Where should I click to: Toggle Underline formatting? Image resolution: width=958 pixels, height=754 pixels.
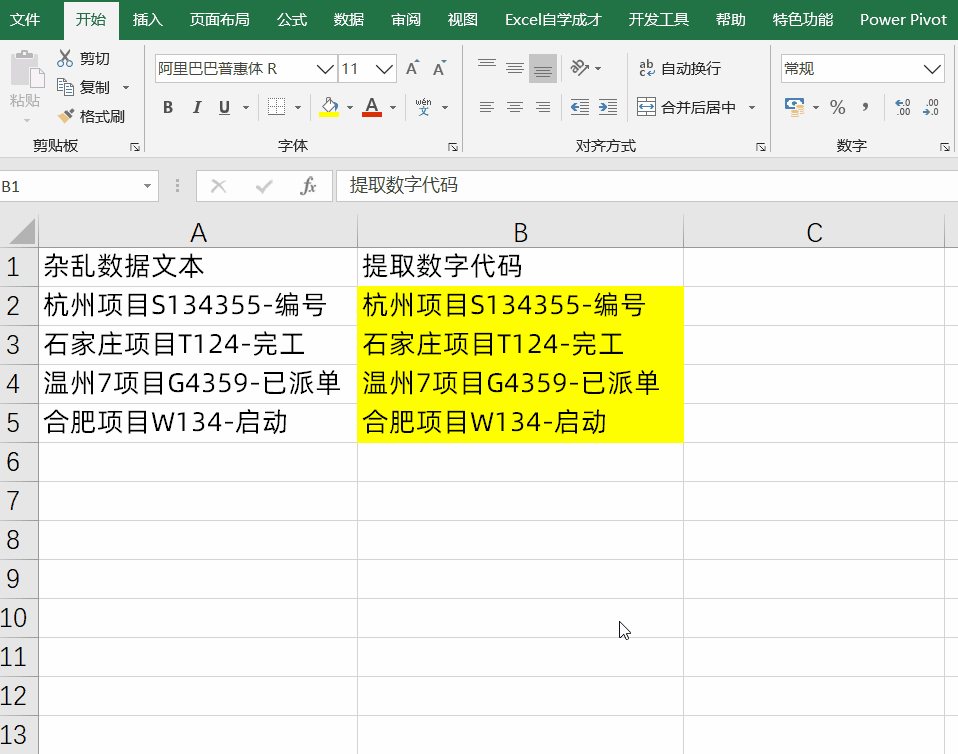tap(224, 108)
